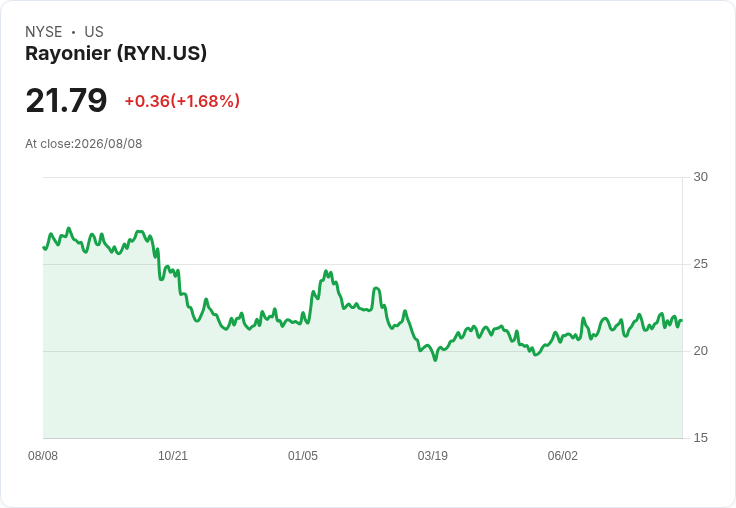Screen dimensions: 736x508
Task: Click the +0.36(+1.68%) price change
Action: click(182, 101)
